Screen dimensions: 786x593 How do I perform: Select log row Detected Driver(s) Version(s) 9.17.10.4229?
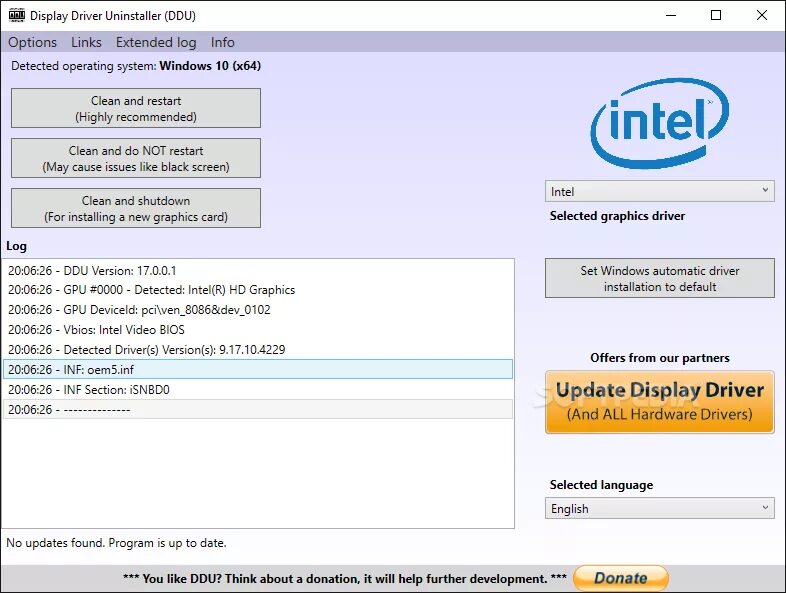pyautogui.click(x=258, y=350)
